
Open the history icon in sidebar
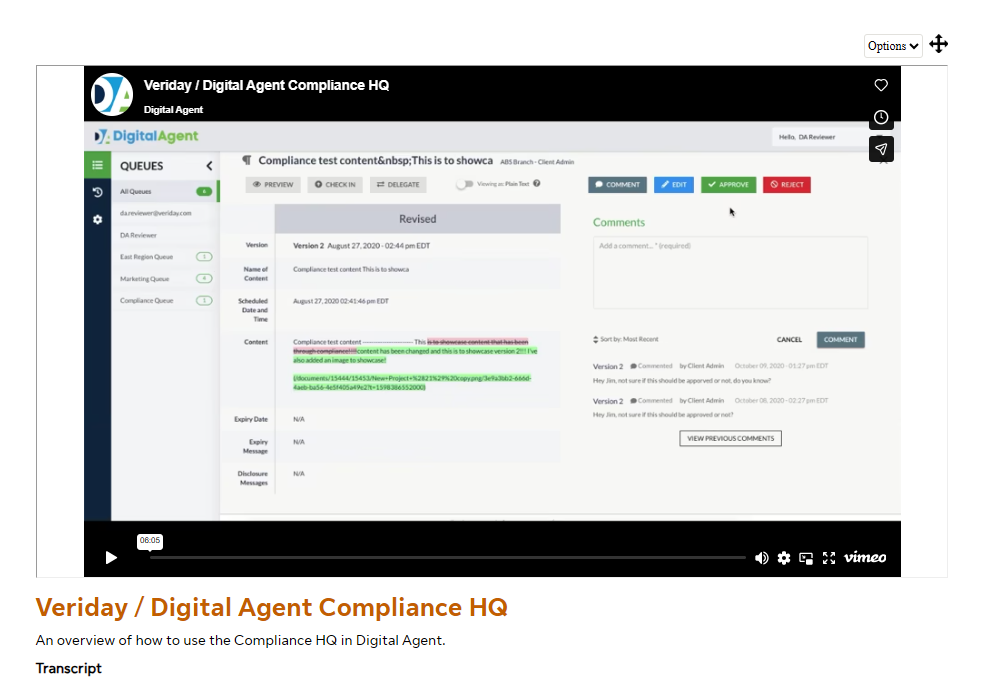(x=97, y=192)
